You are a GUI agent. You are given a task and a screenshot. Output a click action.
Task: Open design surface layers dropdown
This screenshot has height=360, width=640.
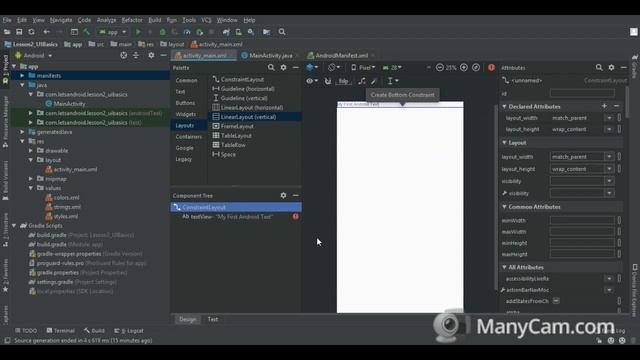tap(312, 67)
